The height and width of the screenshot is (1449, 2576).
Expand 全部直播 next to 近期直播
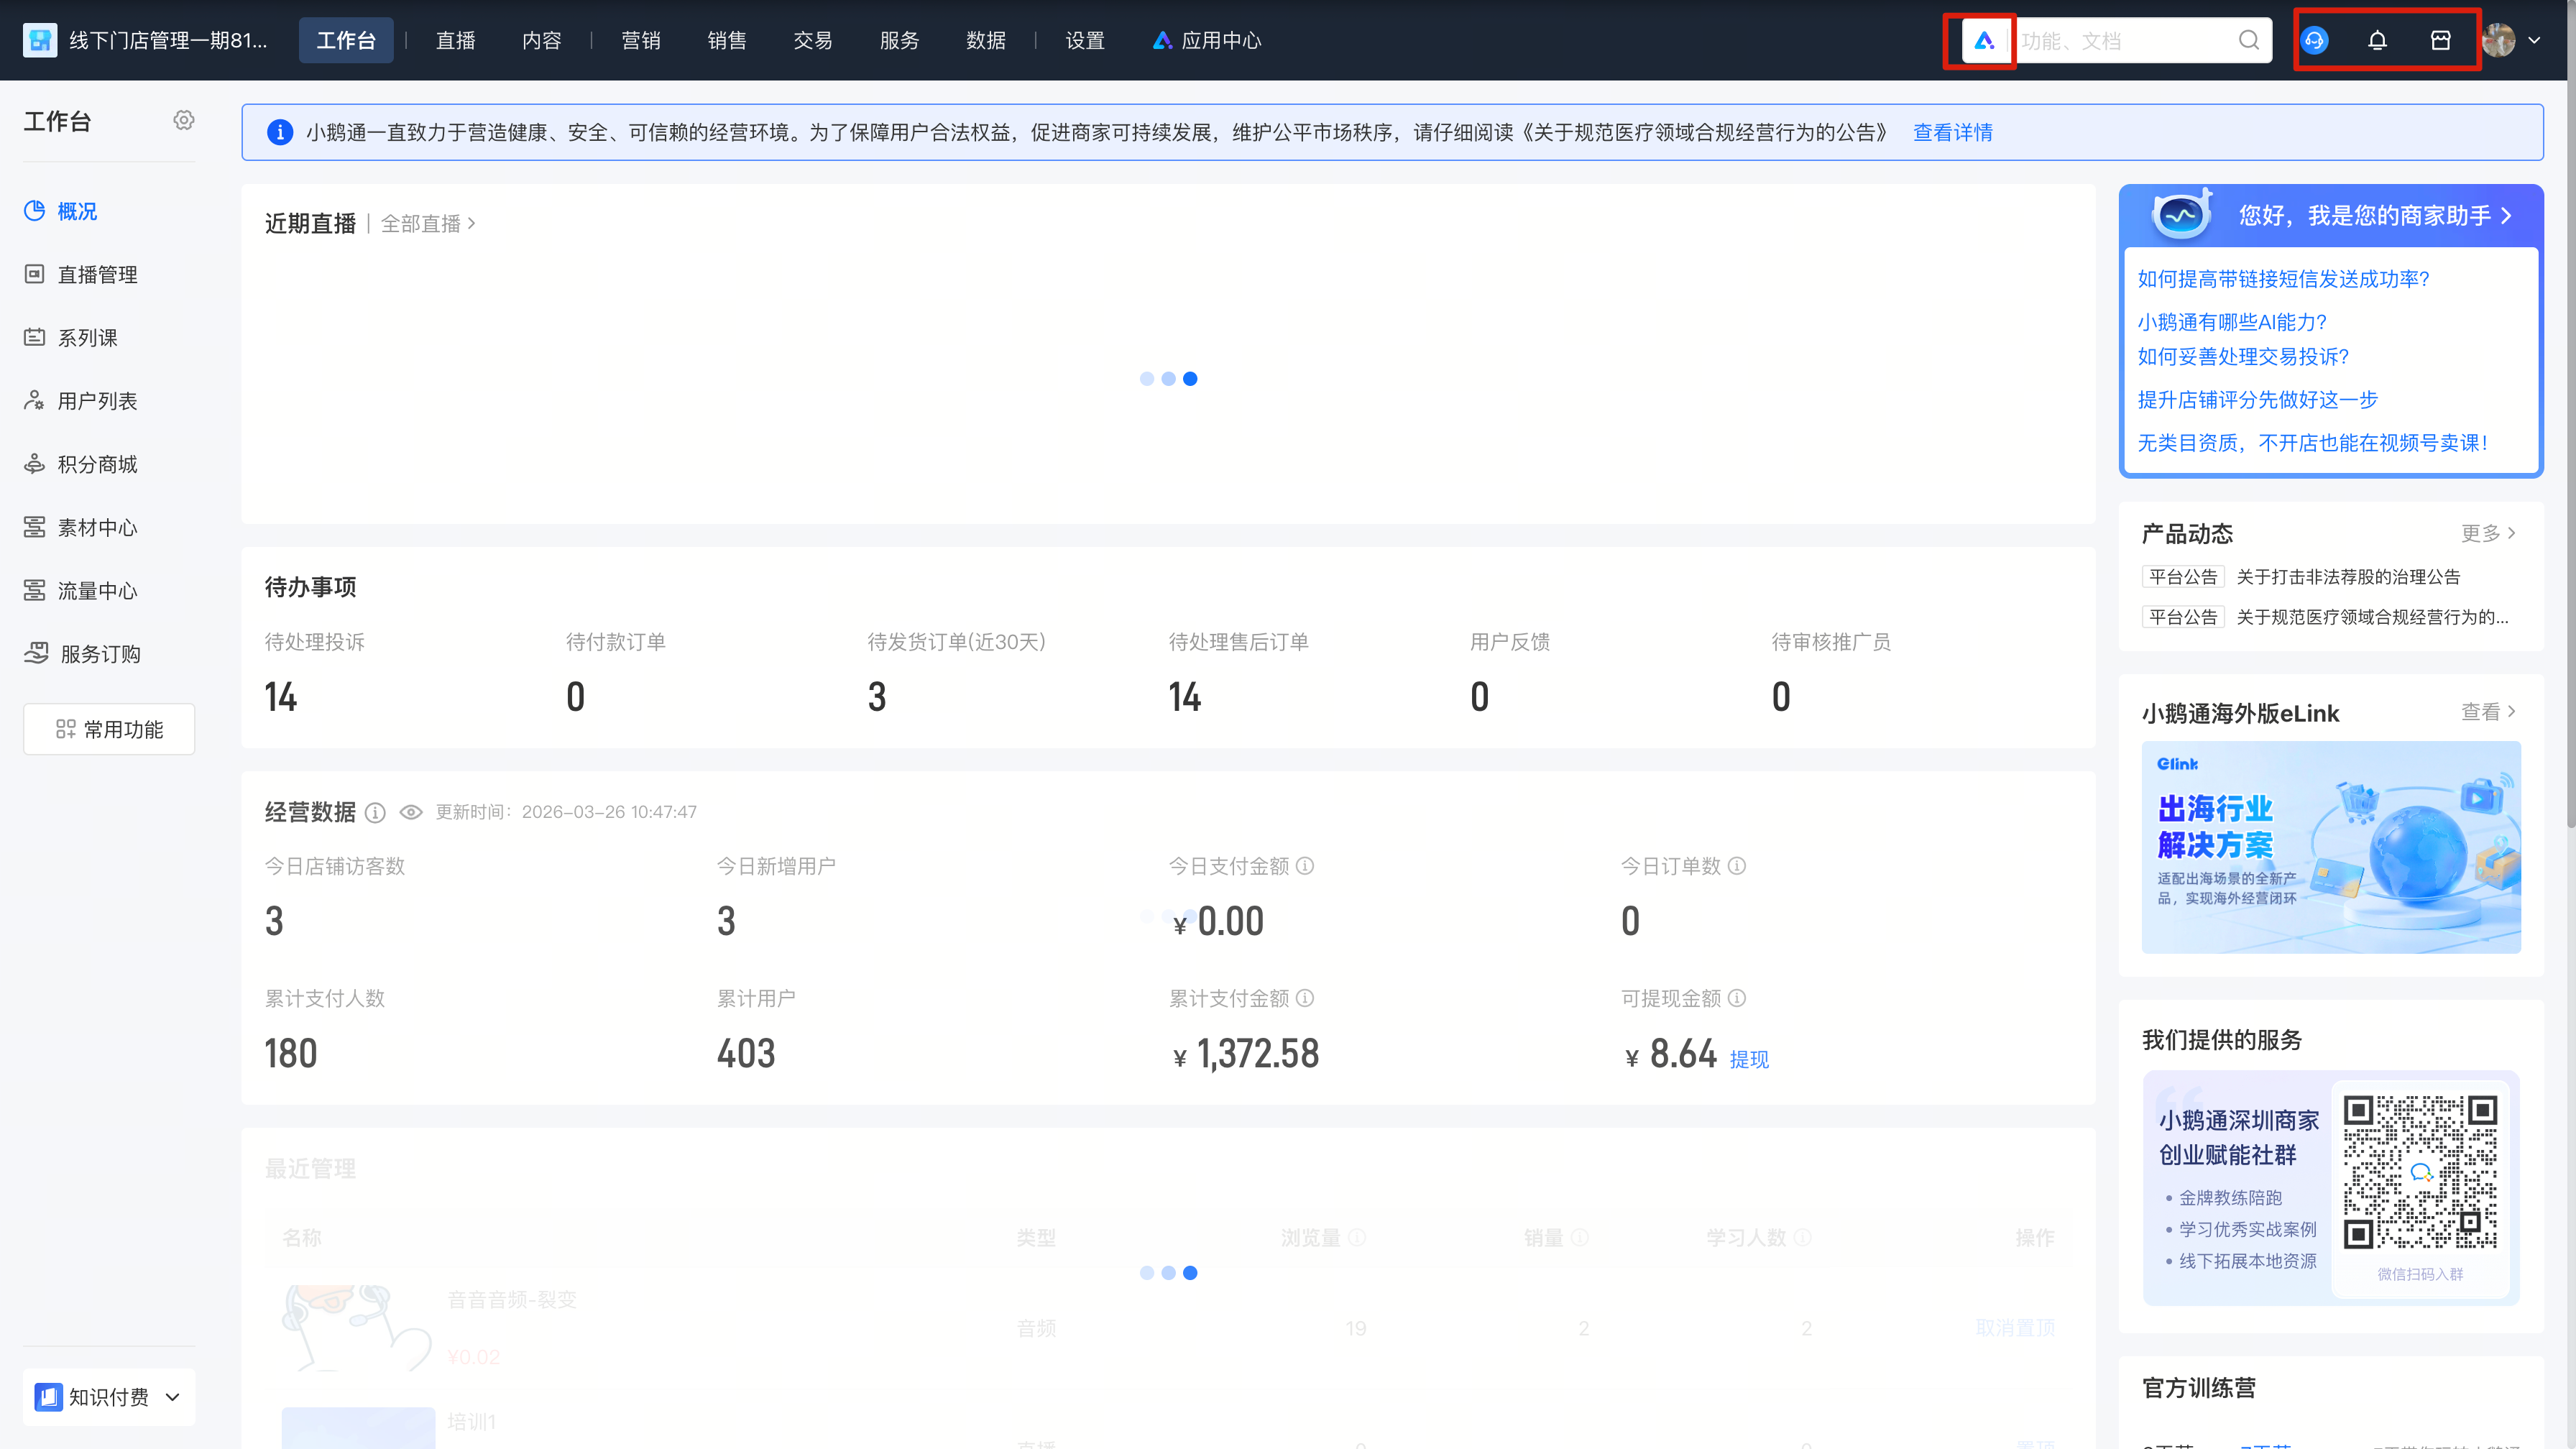coord(428,223)
